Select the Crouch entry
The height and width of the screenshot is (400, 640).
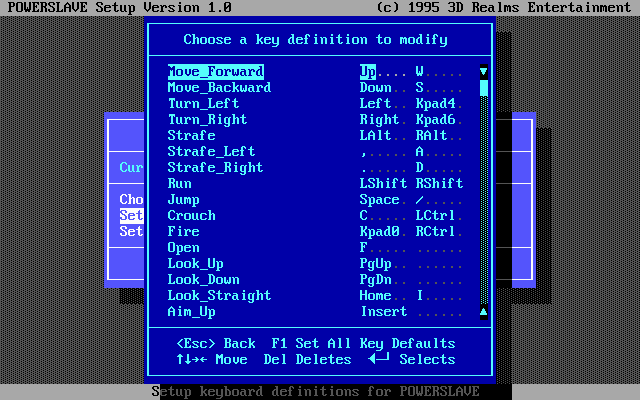pyautogui.click(x=191, y=216)
